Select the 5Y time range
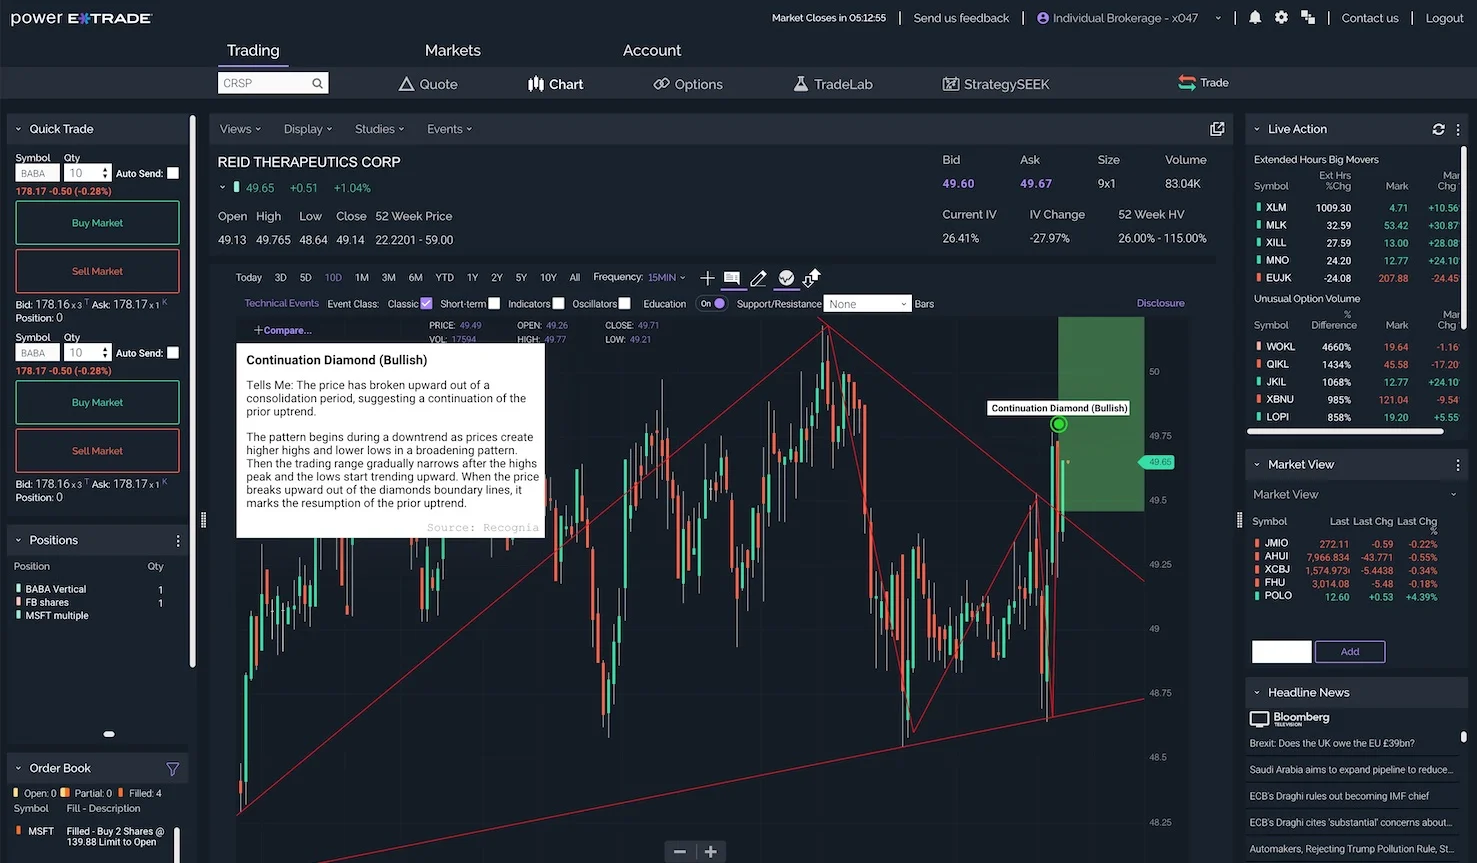Image resolution: width=1477 pixels, height=863 pixels. coord(521,278)
